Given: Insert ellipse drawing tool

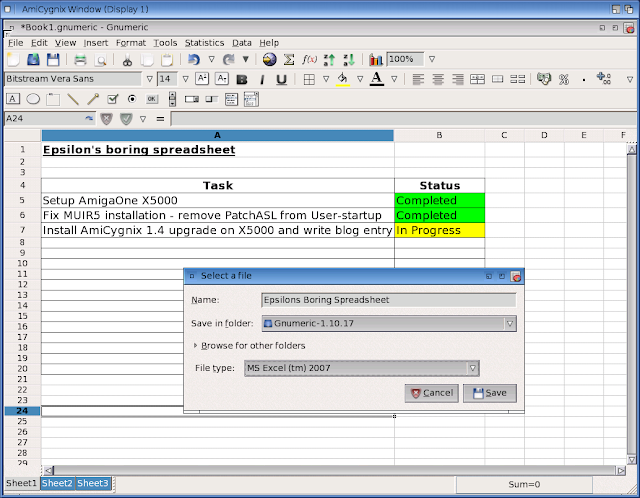Looking at the screenshot, I should point(33,99).
